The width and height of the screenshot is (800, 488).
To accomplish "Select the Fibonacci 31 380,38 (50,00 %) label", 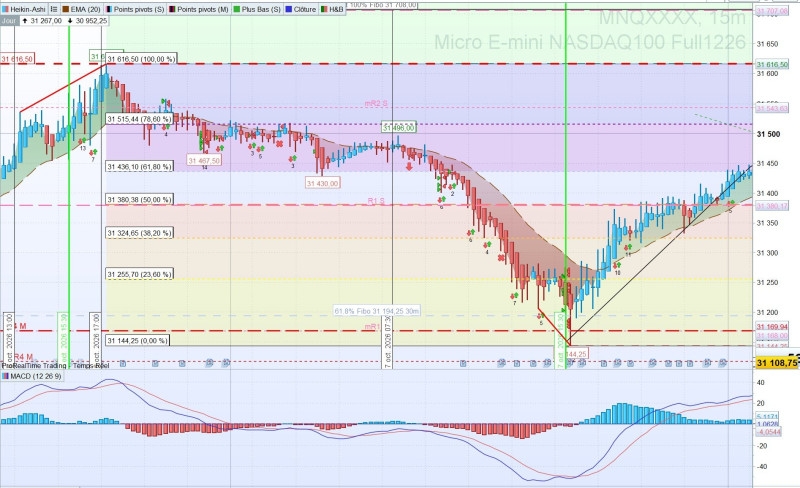I will point(139,200).
